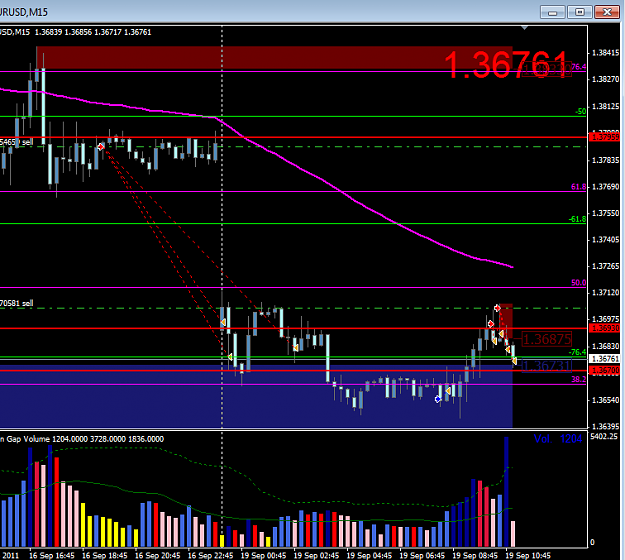Viewport: 625px width, 560px height.
Task: Click the magenta 50.0 Fibonacci label
Action: 578,283
